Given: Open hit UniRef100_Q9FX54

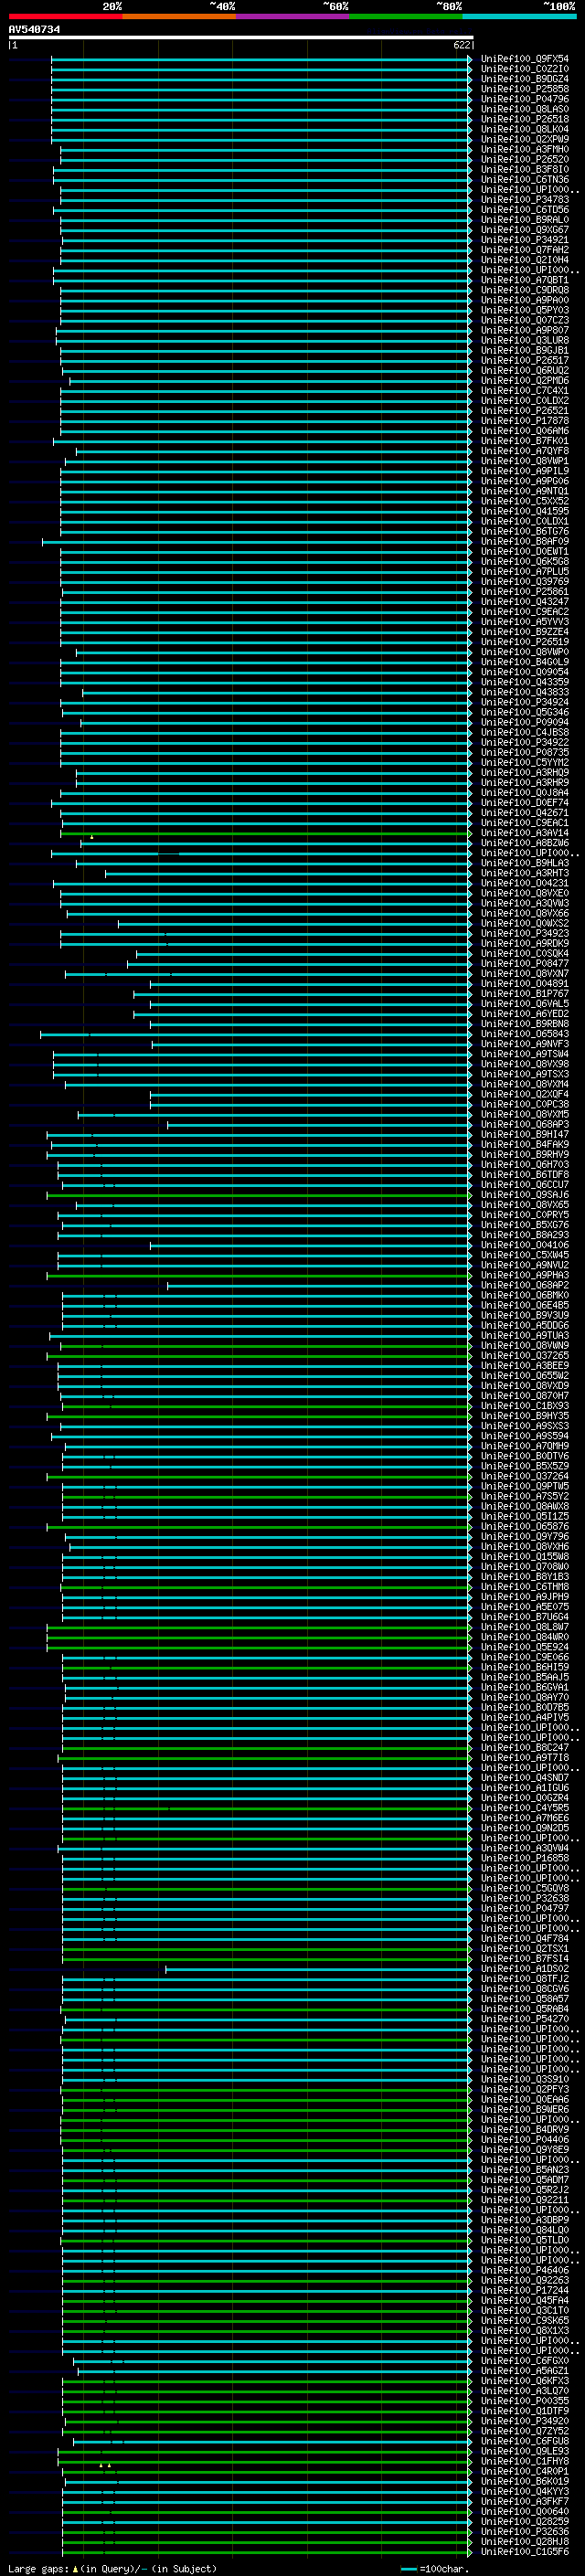Looking at the screenshot, I should [x=524, y=59].
